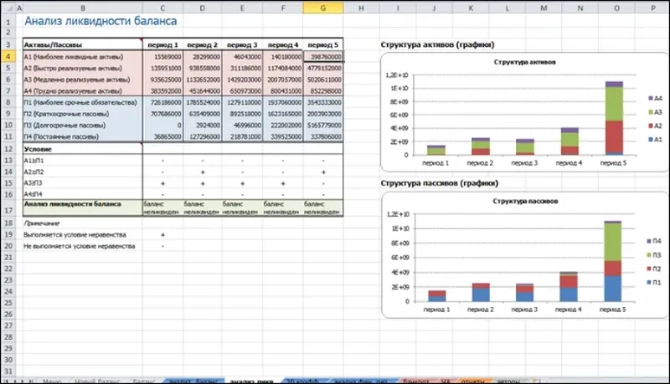Switch to the 20 коэфф sheet tab
Image resolution: width=670 pixels, height=384 pixels.
(x=303, y=381)
